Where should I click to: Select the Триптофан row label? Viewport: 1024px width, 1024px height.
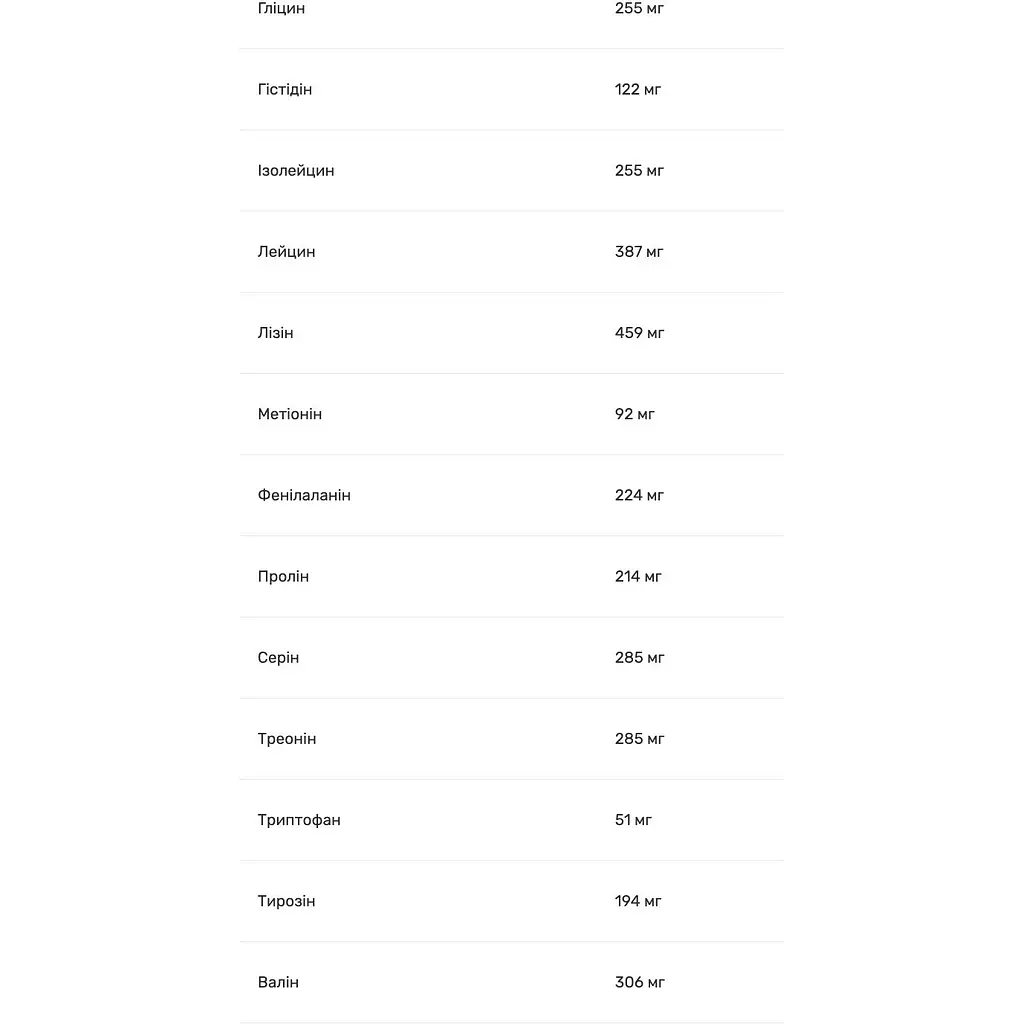point(298,820)
